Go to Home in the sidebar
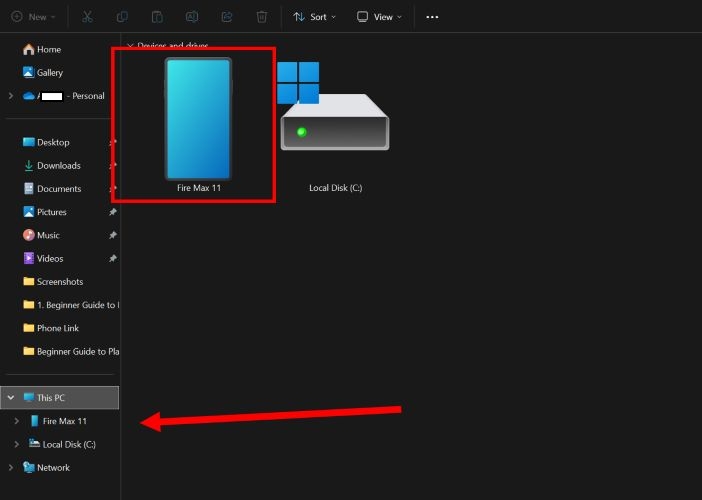 [x=42, y=49]
